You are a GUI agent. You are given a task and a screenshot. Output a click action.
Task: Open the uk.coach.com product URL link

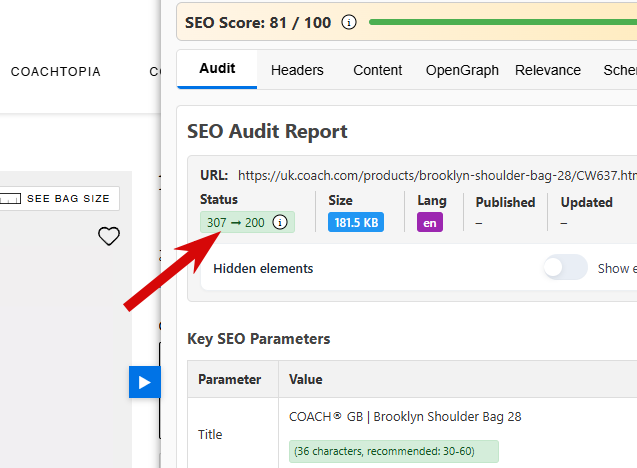[437, 175]
